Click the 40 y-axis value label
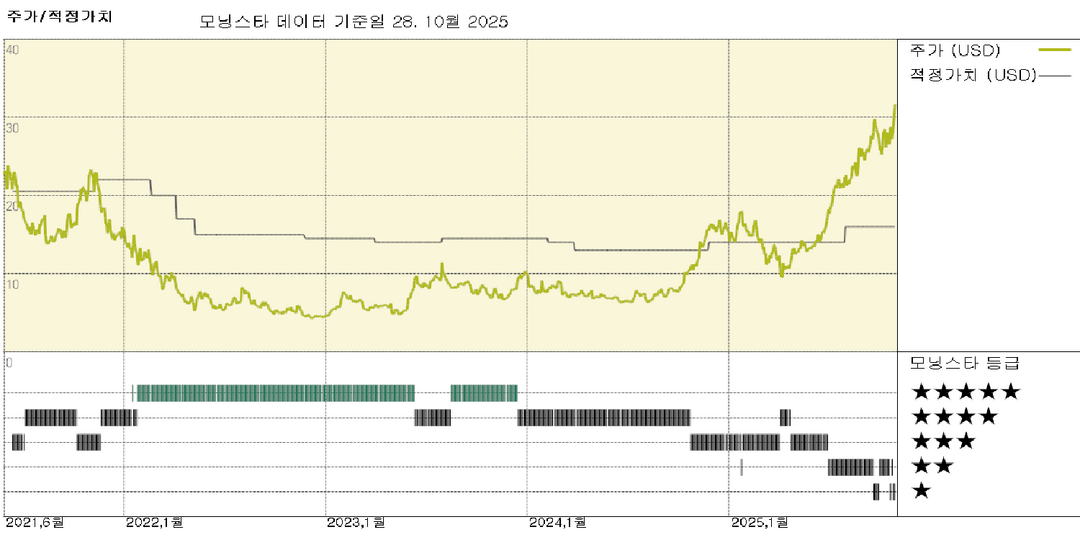Viewport: 1080px width, 540px height. [12, 50]
